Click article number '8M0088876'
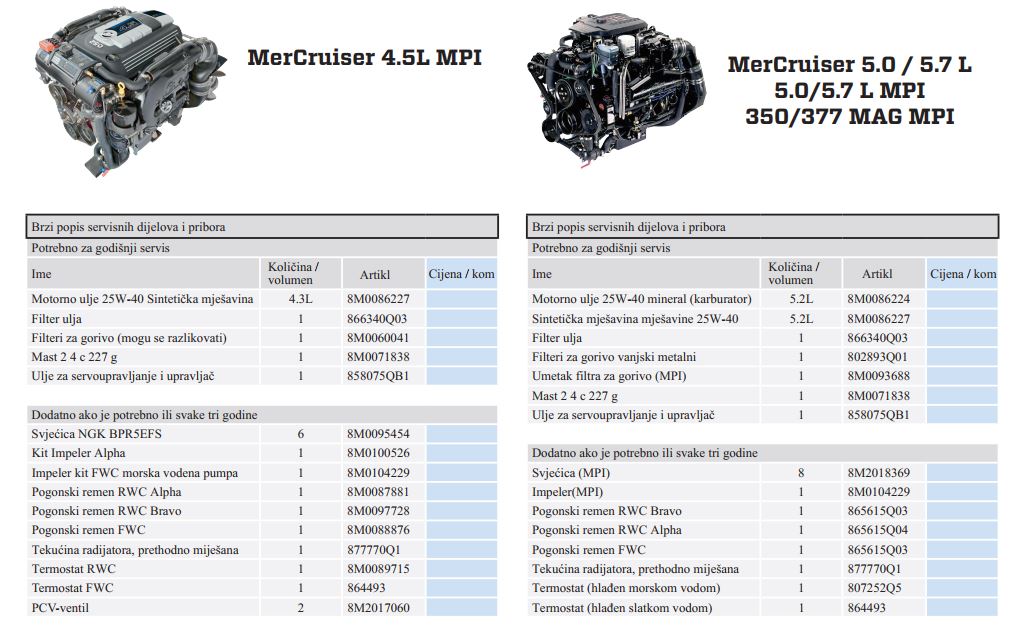 [x=378, y=530]
